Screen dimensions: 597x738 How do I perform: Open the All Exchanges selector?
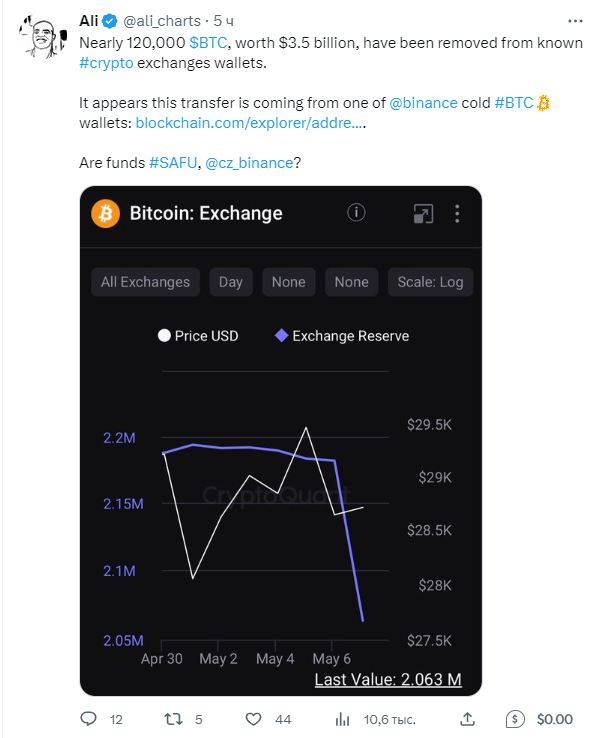pyautogui.click(x=145, y=282)
